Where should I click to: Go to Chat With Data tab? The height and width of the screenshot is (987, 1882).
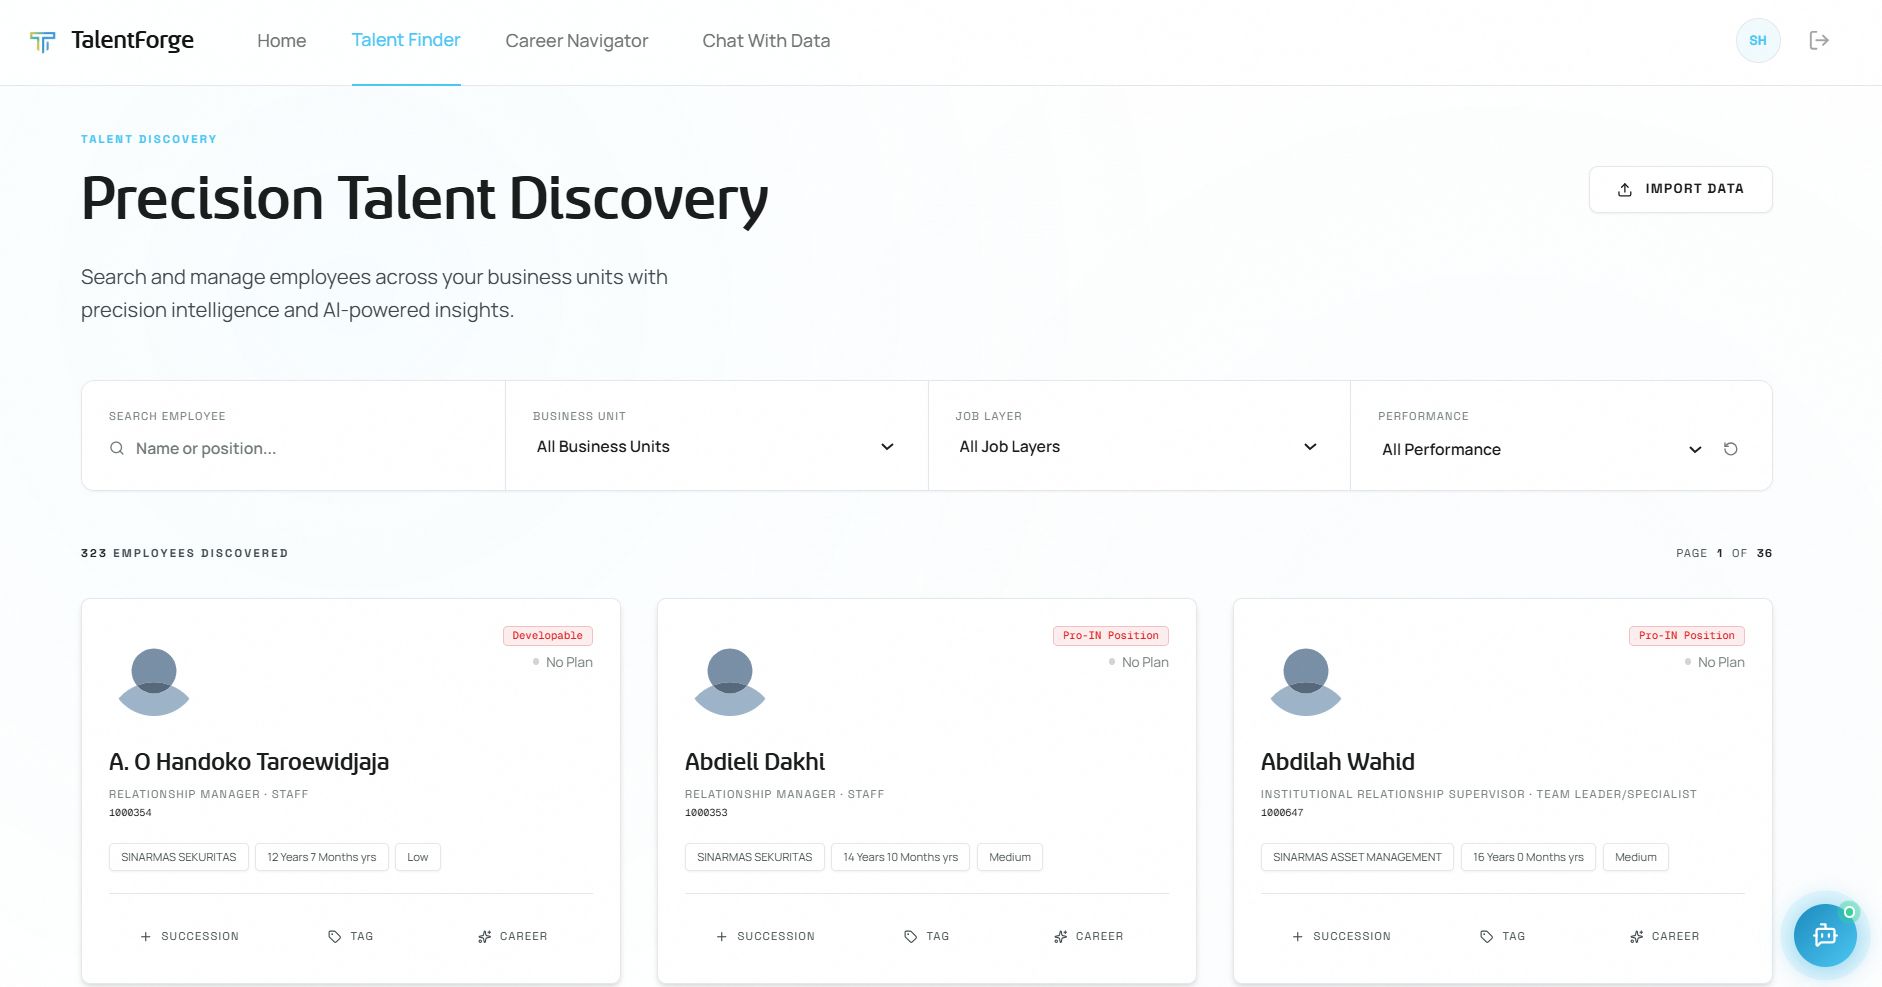pos(766,41)
